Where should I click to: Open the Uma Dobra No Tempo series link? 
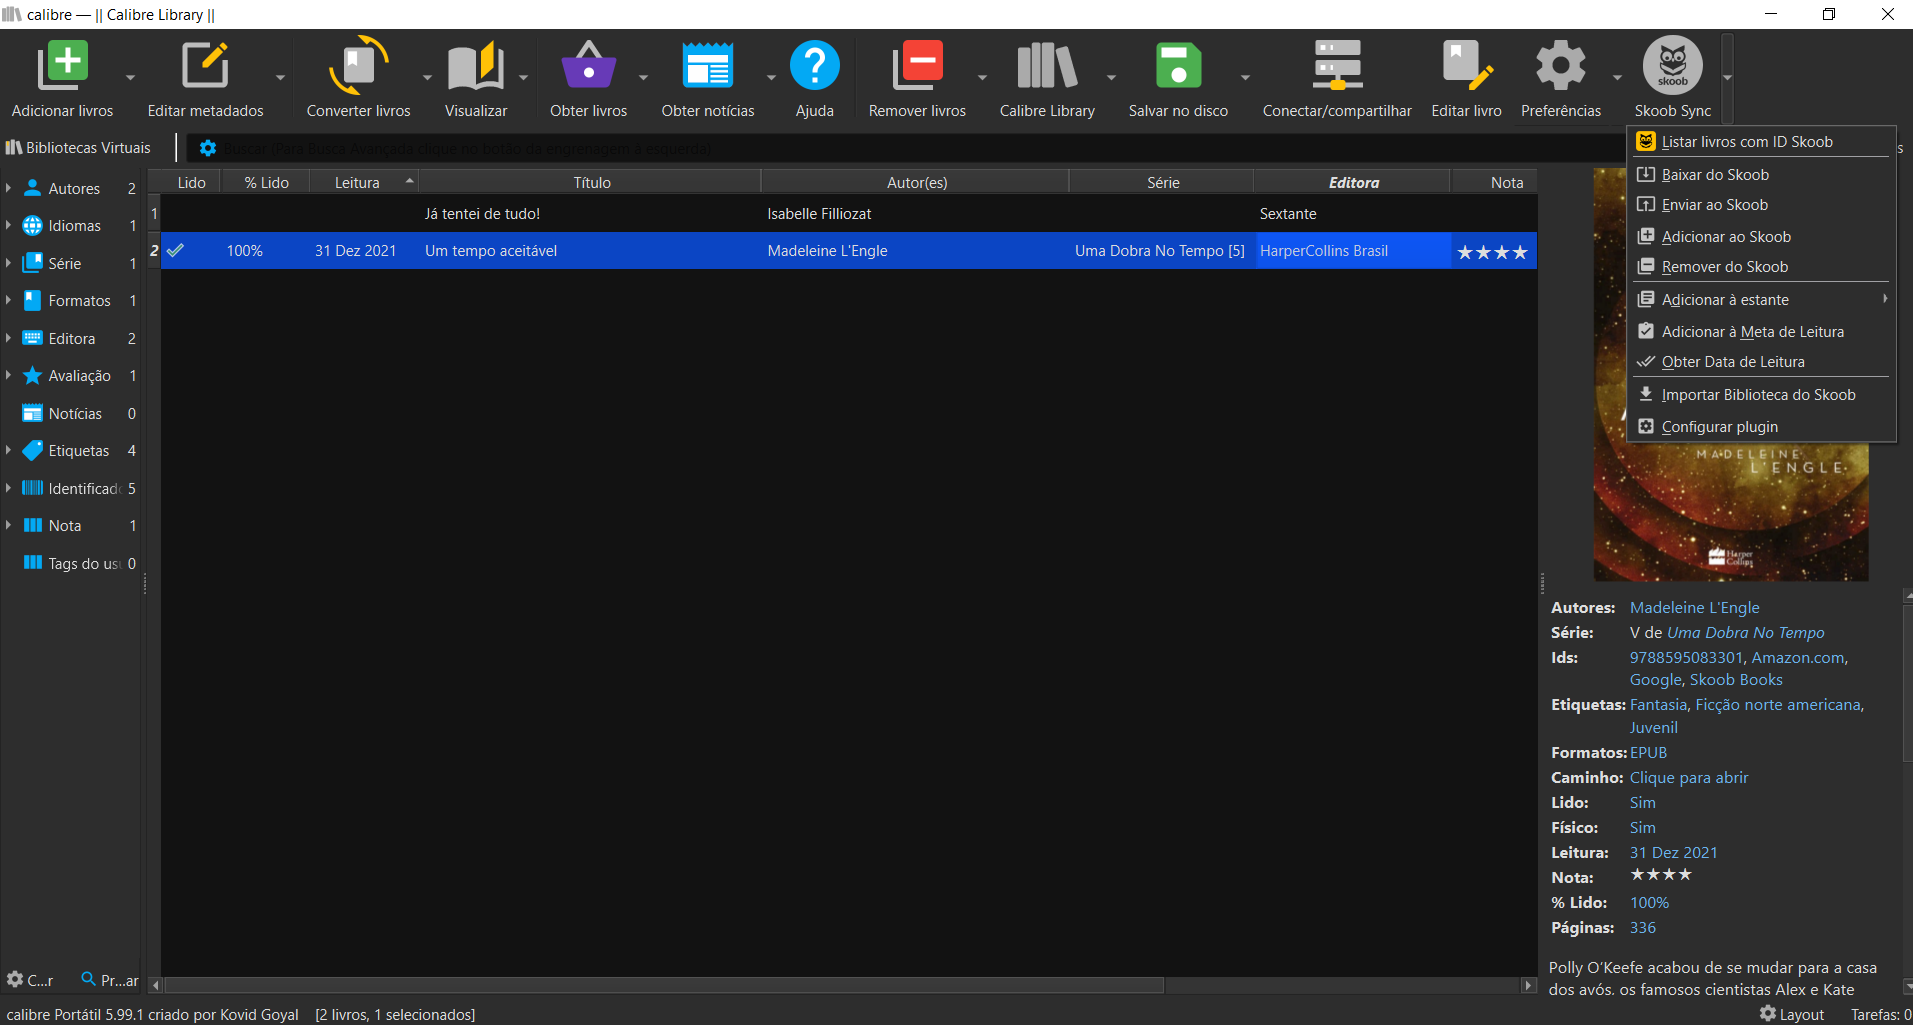coord(1745,632)
